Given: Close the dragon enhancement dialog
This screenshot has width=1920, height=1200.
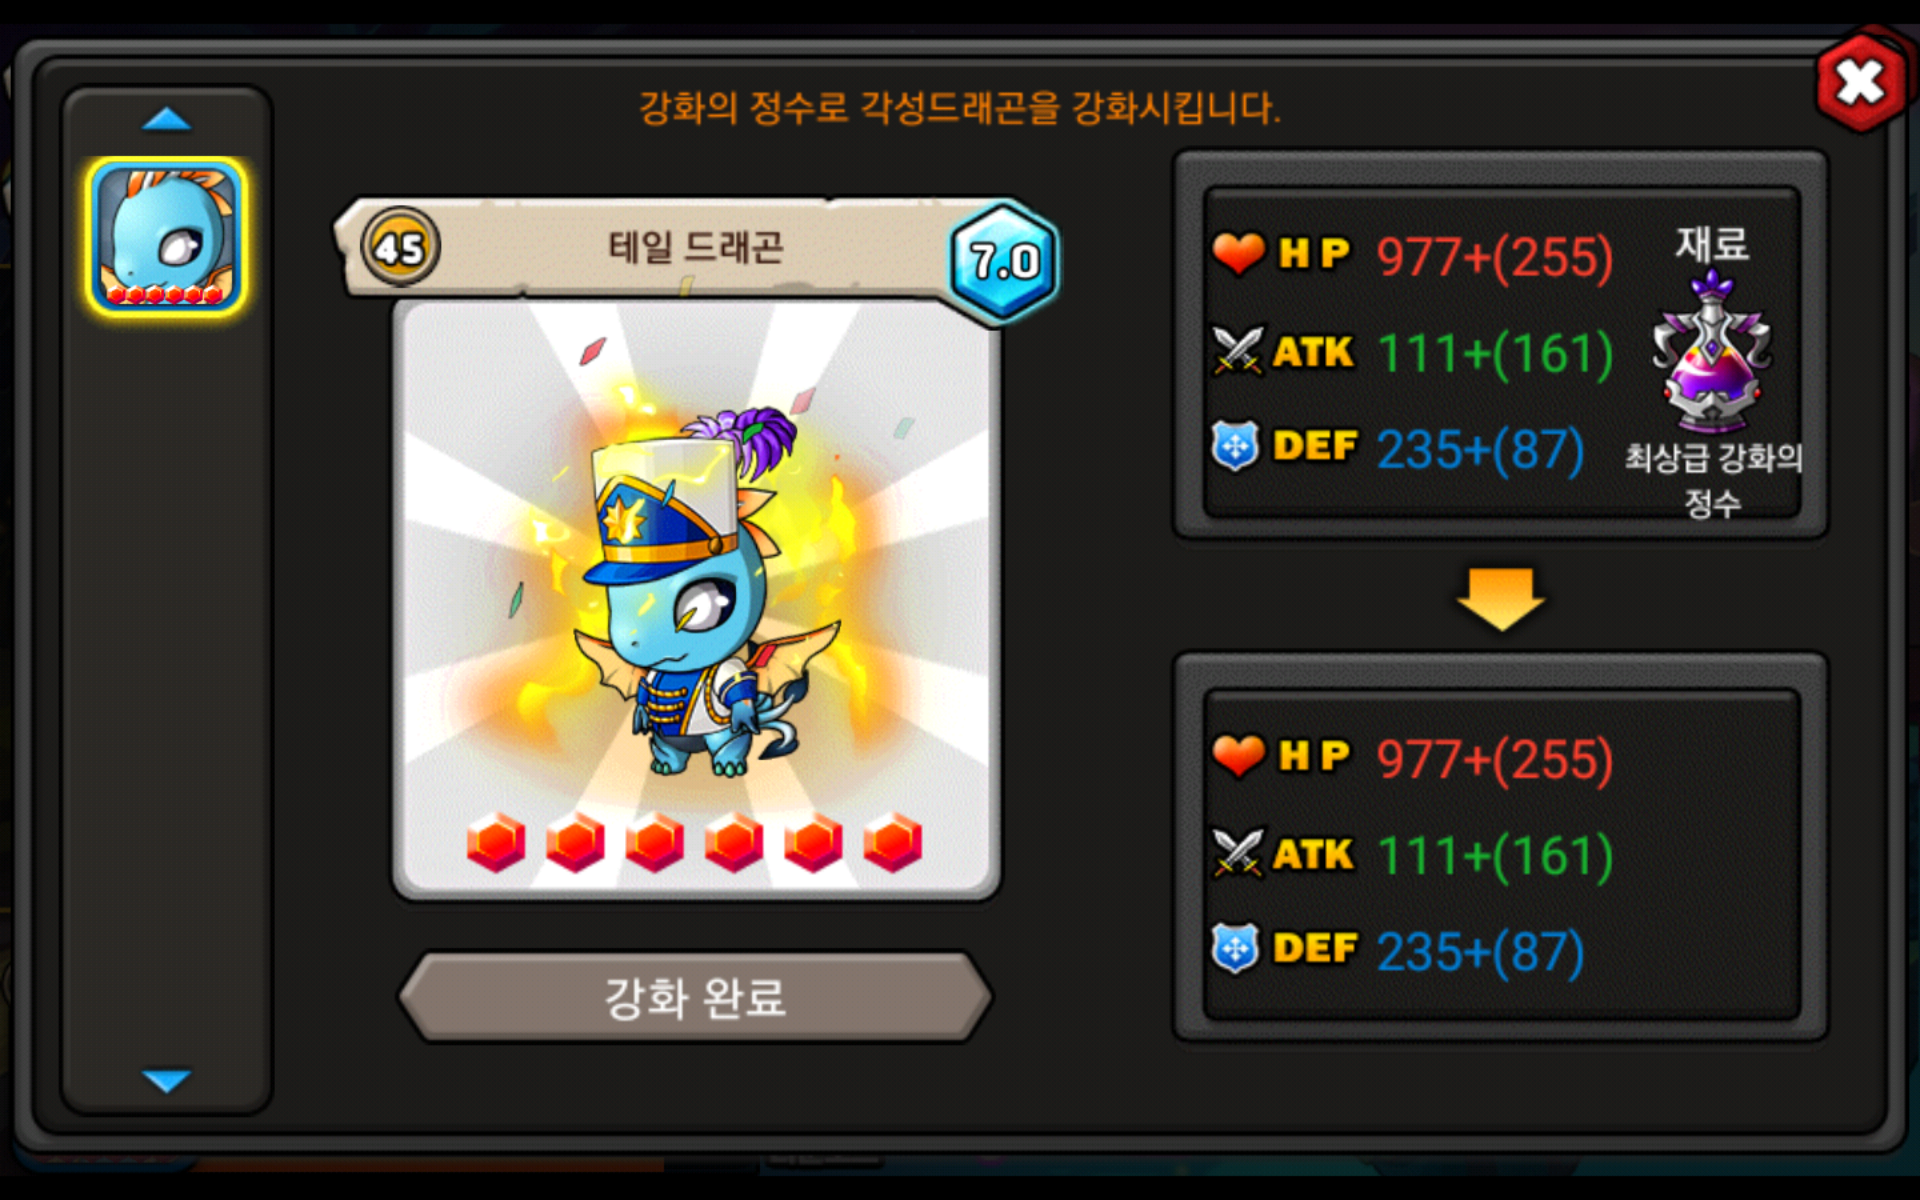Looking at the screenshot, I should coord(1860,82).
